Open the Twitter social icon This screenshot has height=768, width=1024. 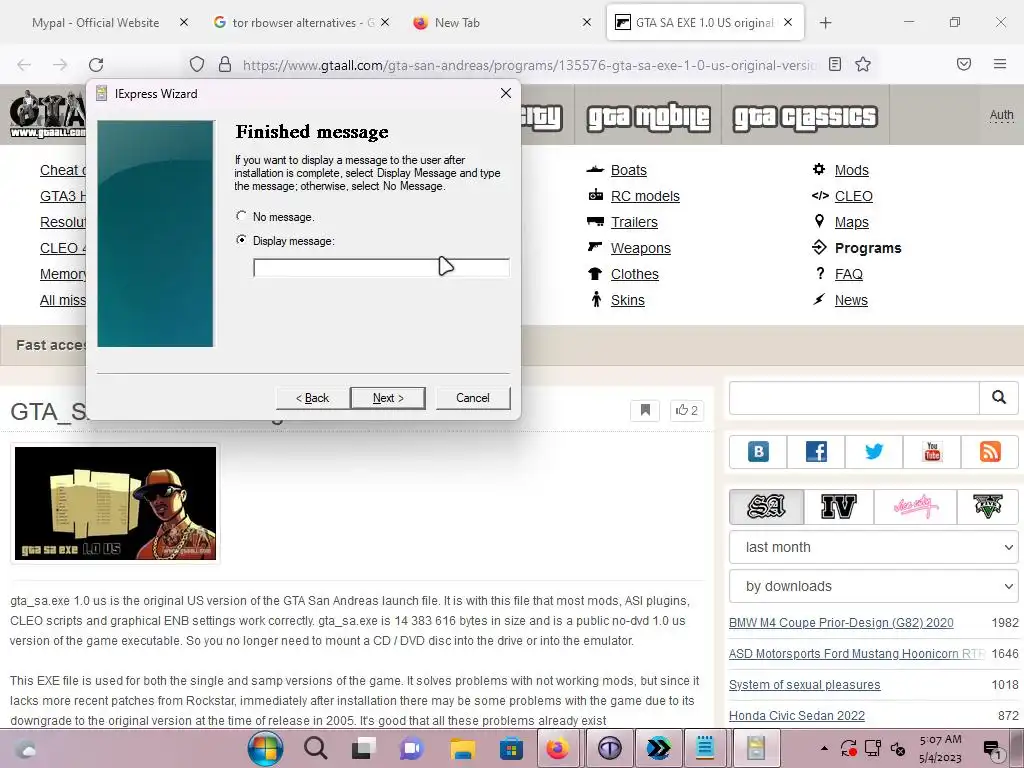tap(874, 451)
